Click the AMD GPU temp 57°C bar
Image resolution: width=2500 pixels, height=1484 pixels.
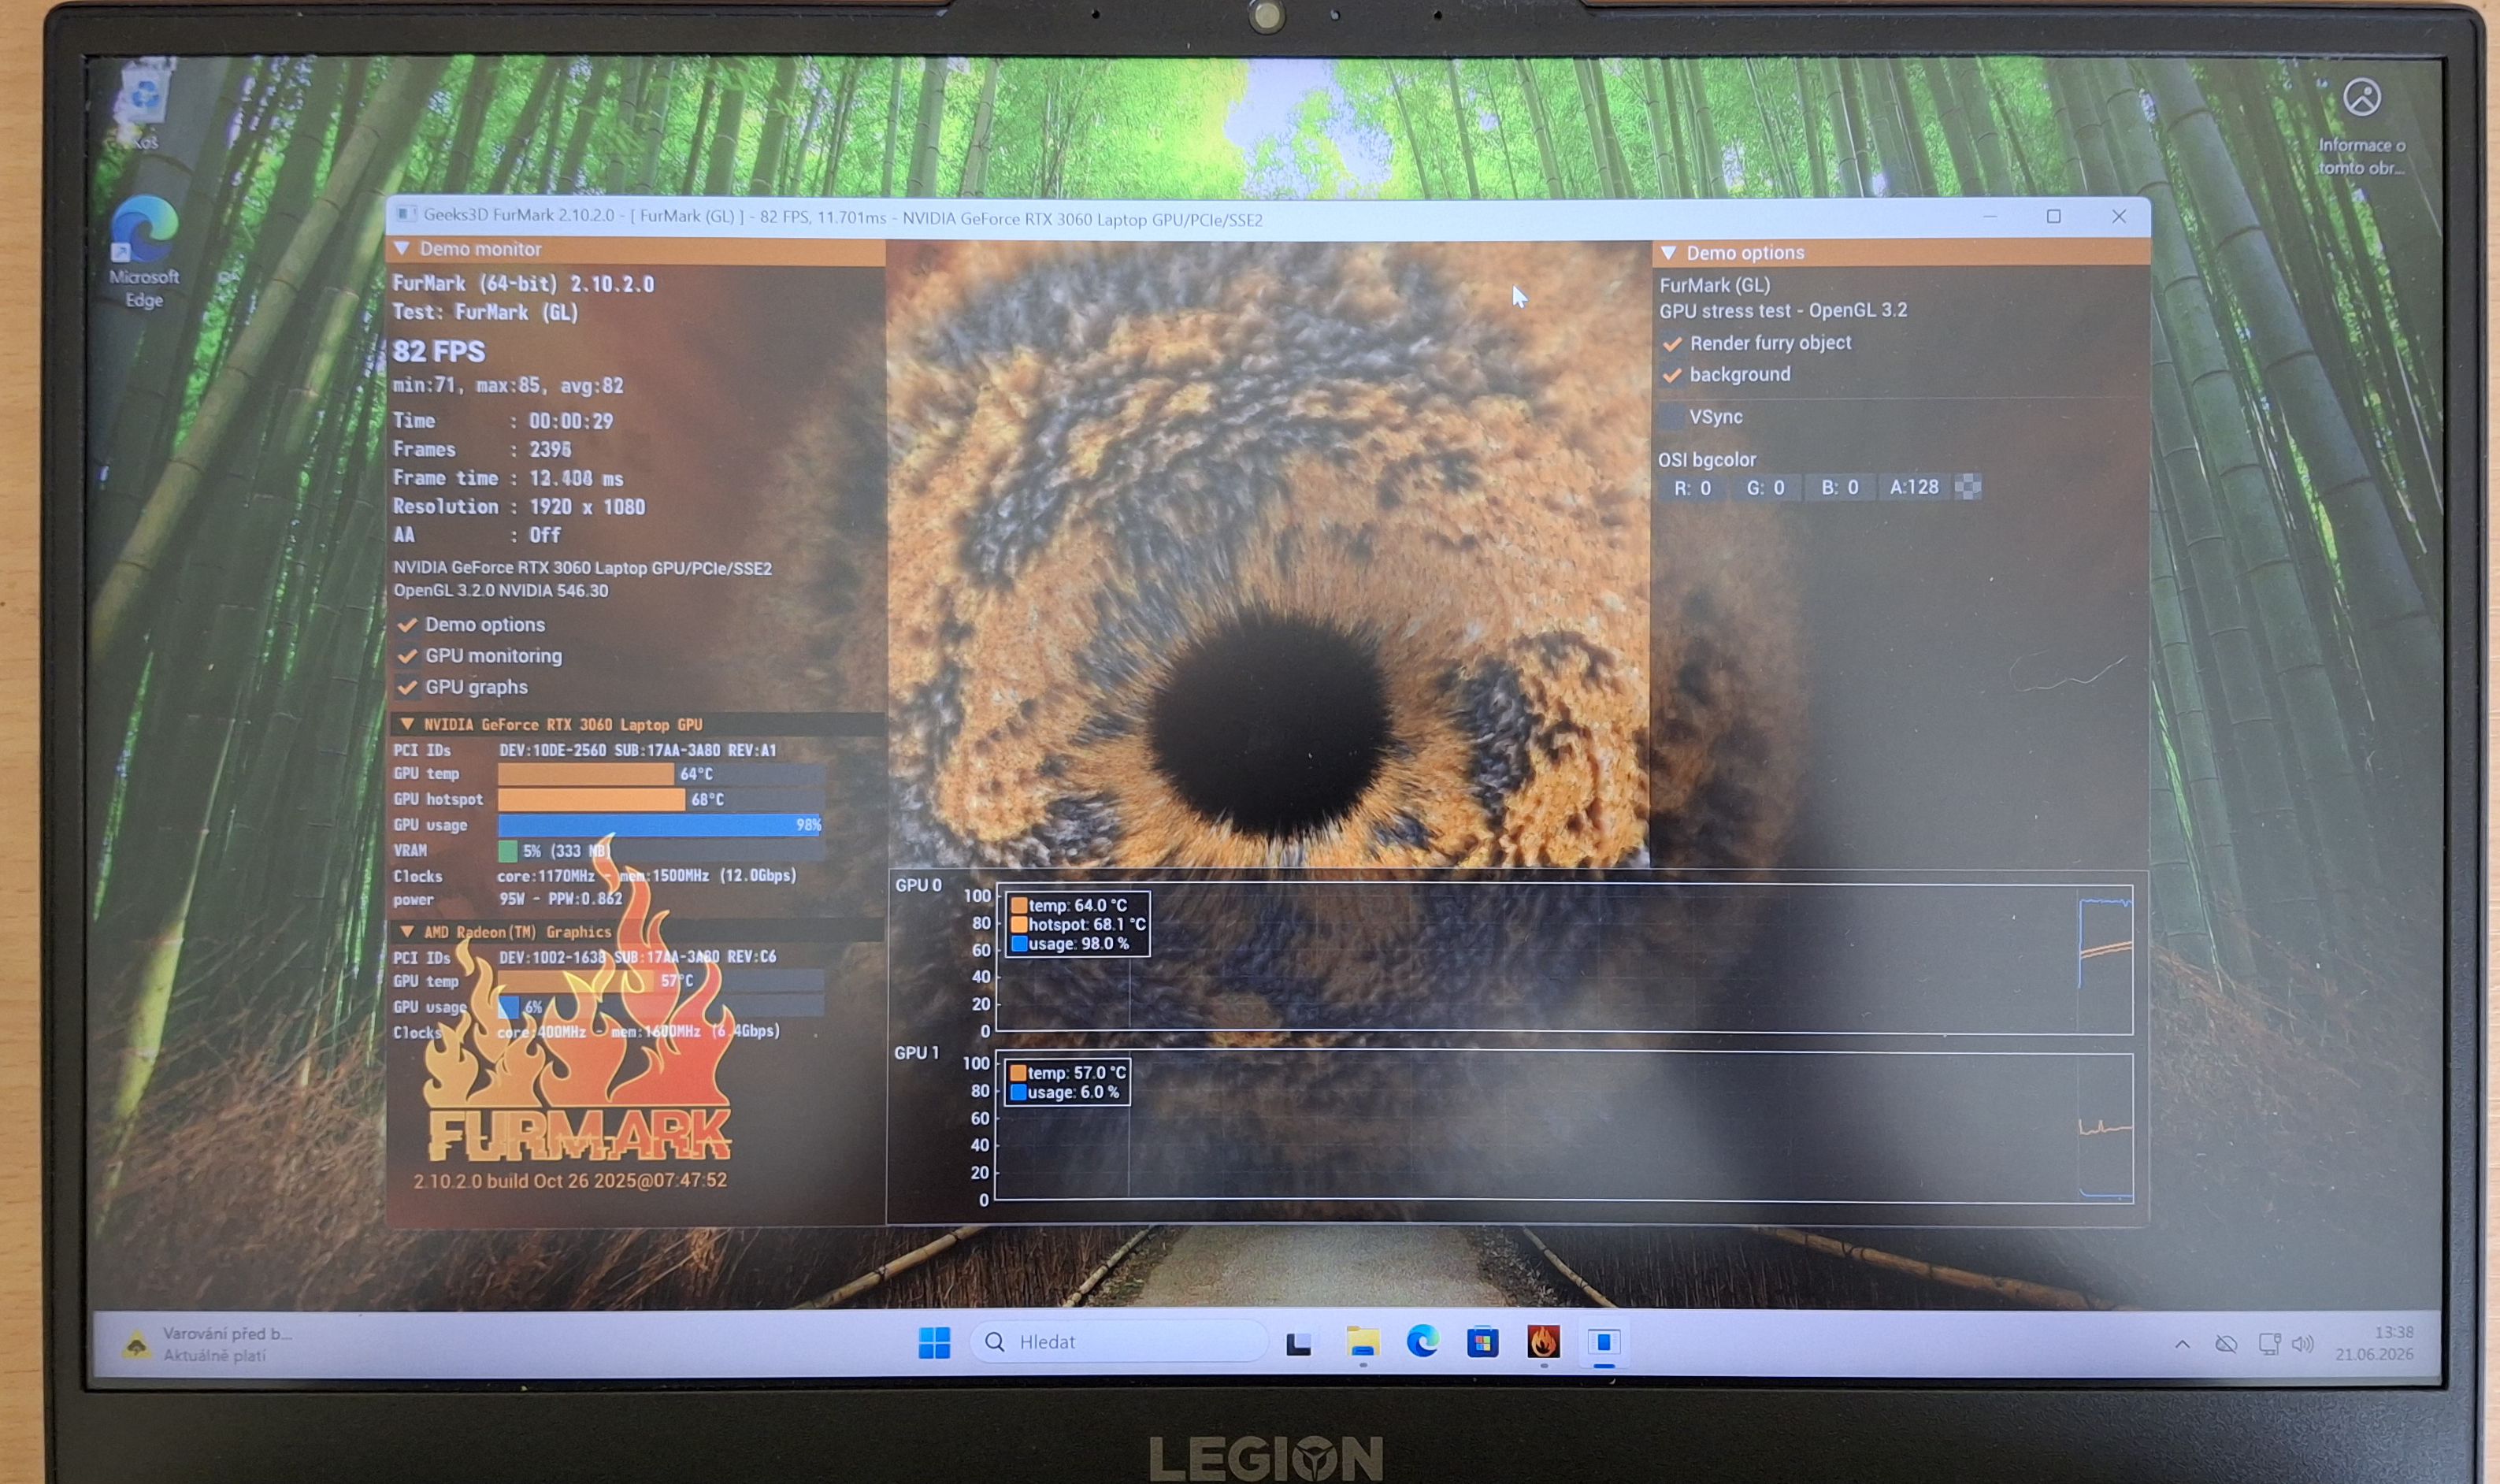(x=661, y=981)
